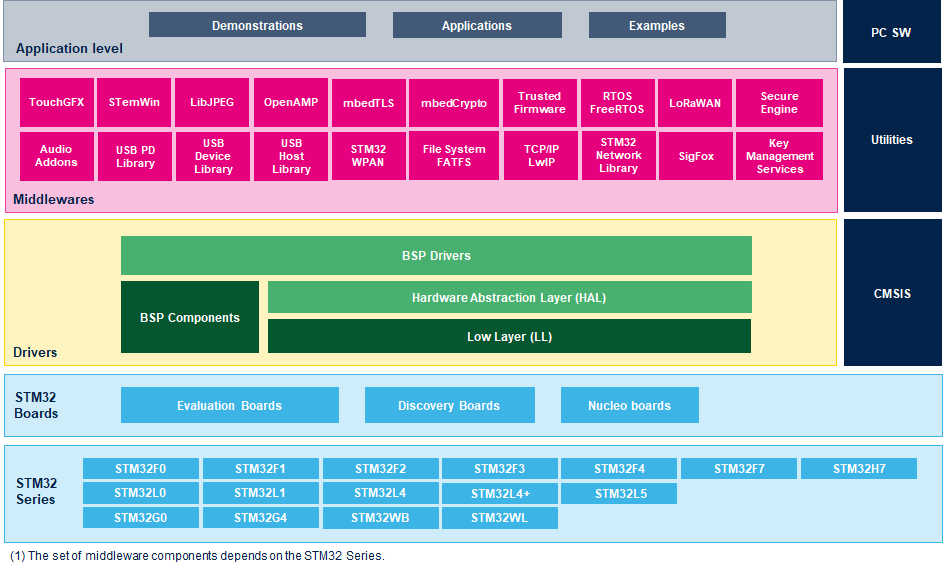This screenshot has height=570, width=943.
Task: Click the Application level label
Action: (69, 49)
